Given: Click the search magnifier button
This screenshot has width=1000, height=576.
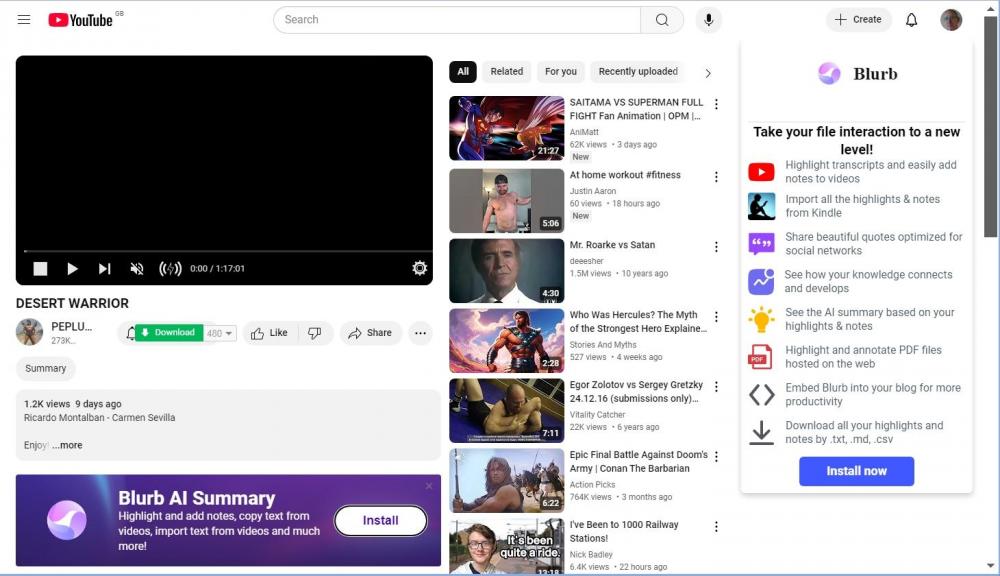Looking at the screenshot, I should click(662, 20).
